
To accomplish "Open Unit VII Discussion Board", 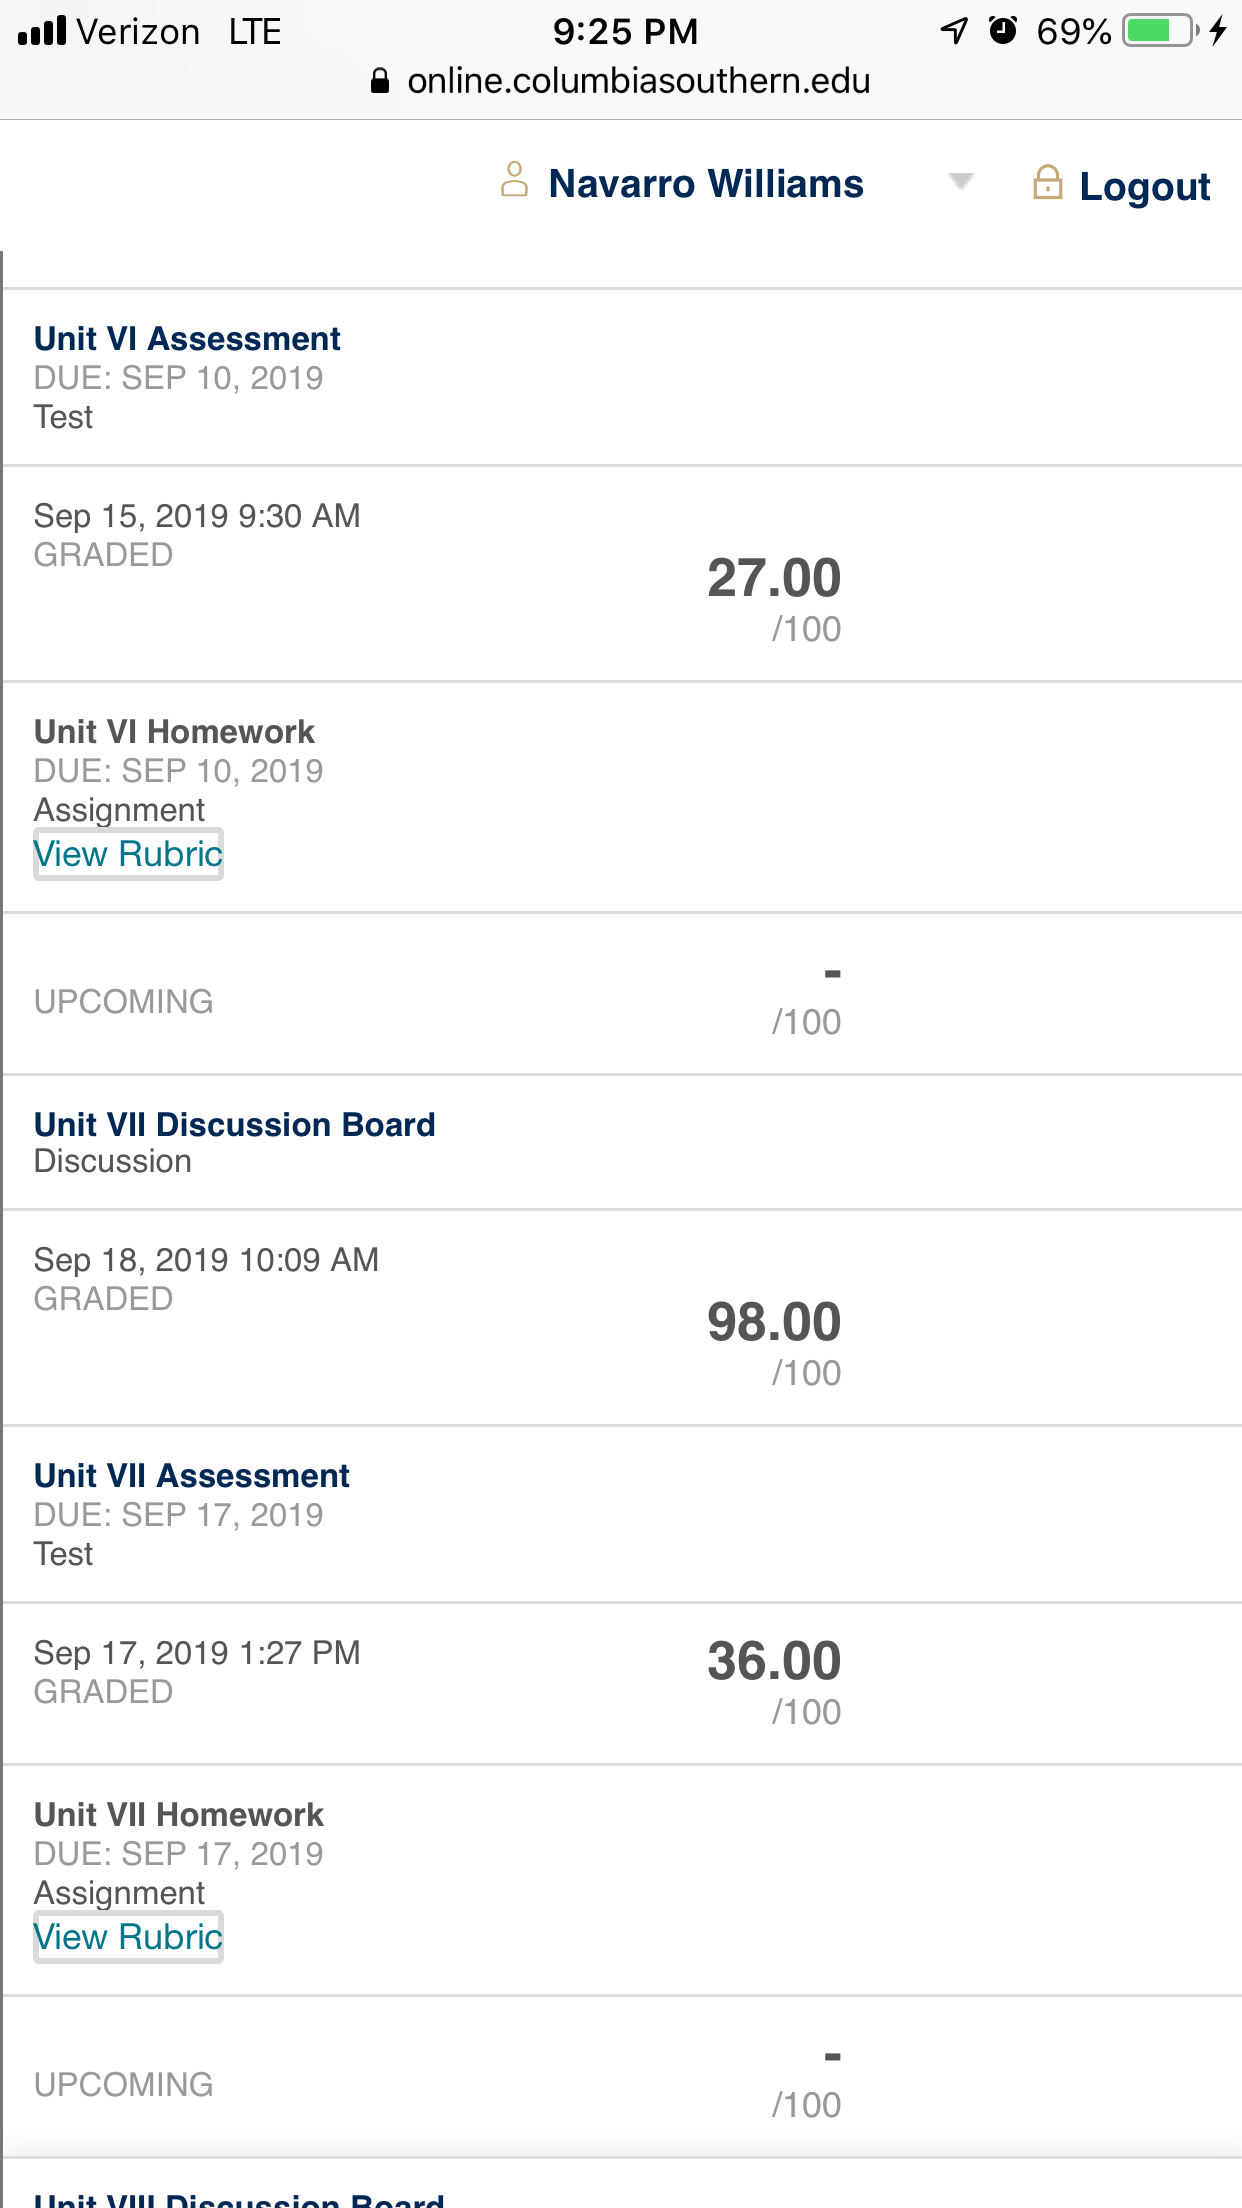I will [x=234, y=1125].
